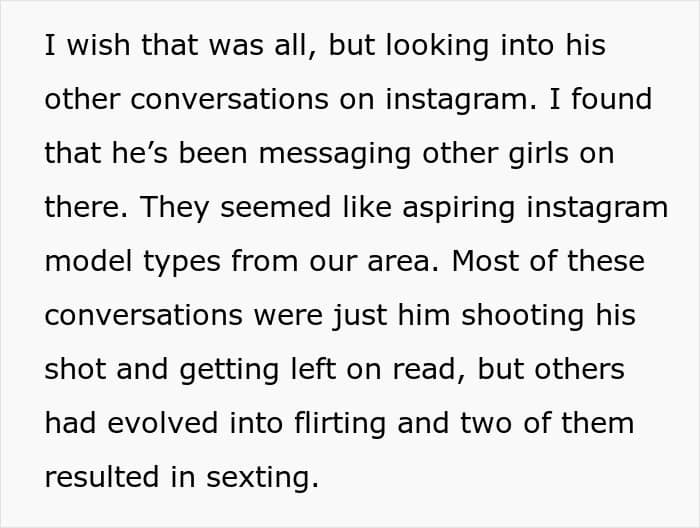
Task: Click the word "shooting" in the text
Action: 522,316
